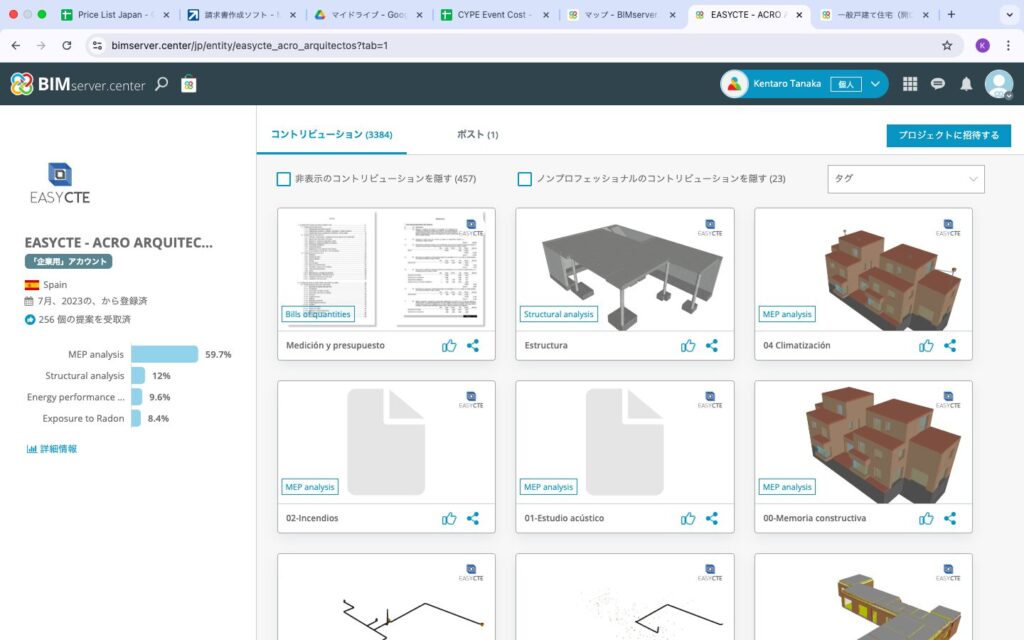Click the Energy performance bar at 9.6%
Viewport: 1024px width, 640px height.
pos(136,397)
